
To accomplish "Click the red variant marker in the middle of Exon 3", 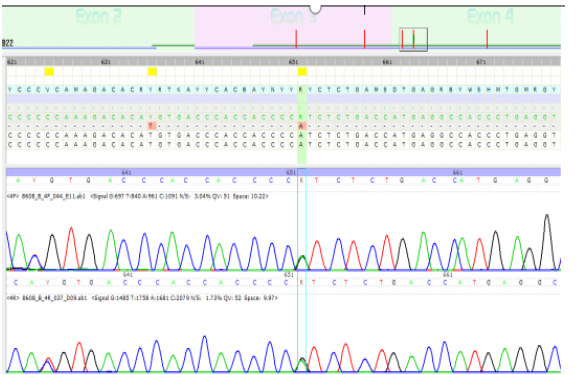I will (296, 39).
